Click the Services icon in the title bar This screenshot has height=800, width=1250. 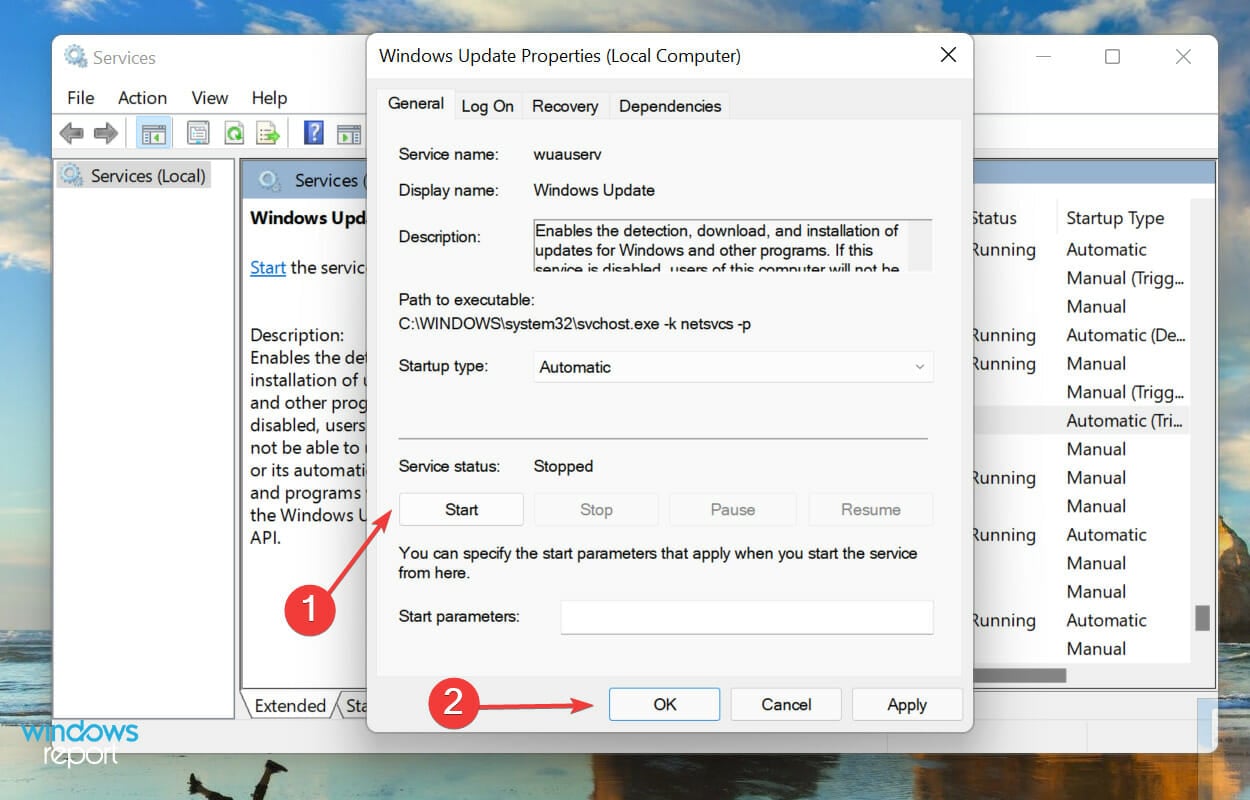click(75, 57)
